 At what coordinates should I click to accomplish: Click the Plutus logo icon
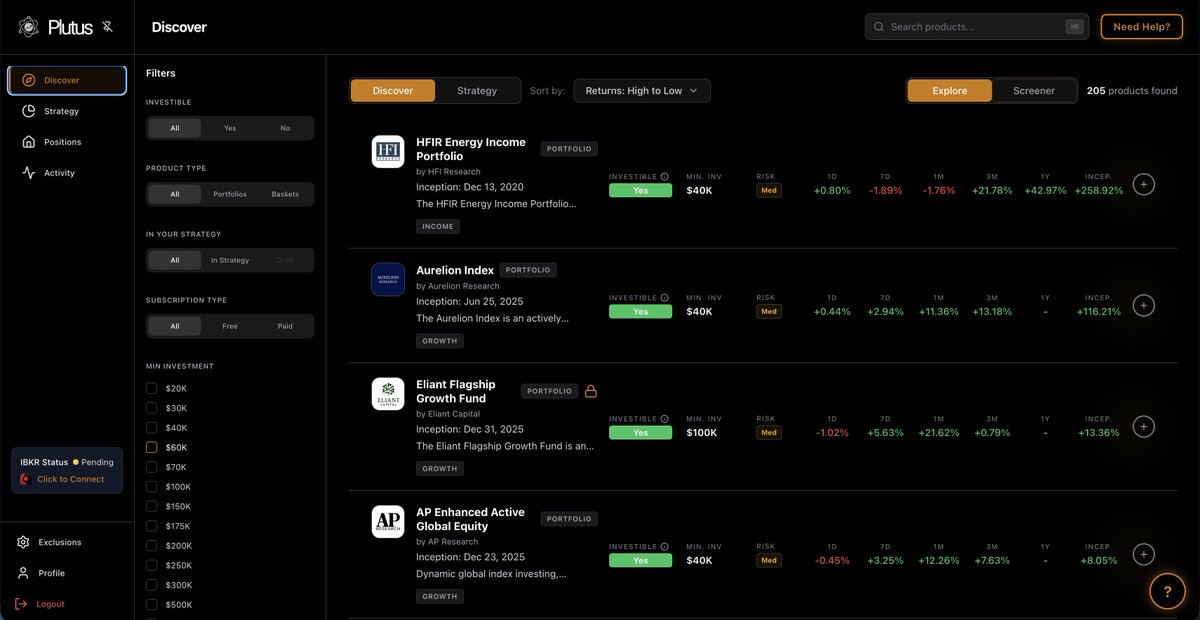pos(29,27)
